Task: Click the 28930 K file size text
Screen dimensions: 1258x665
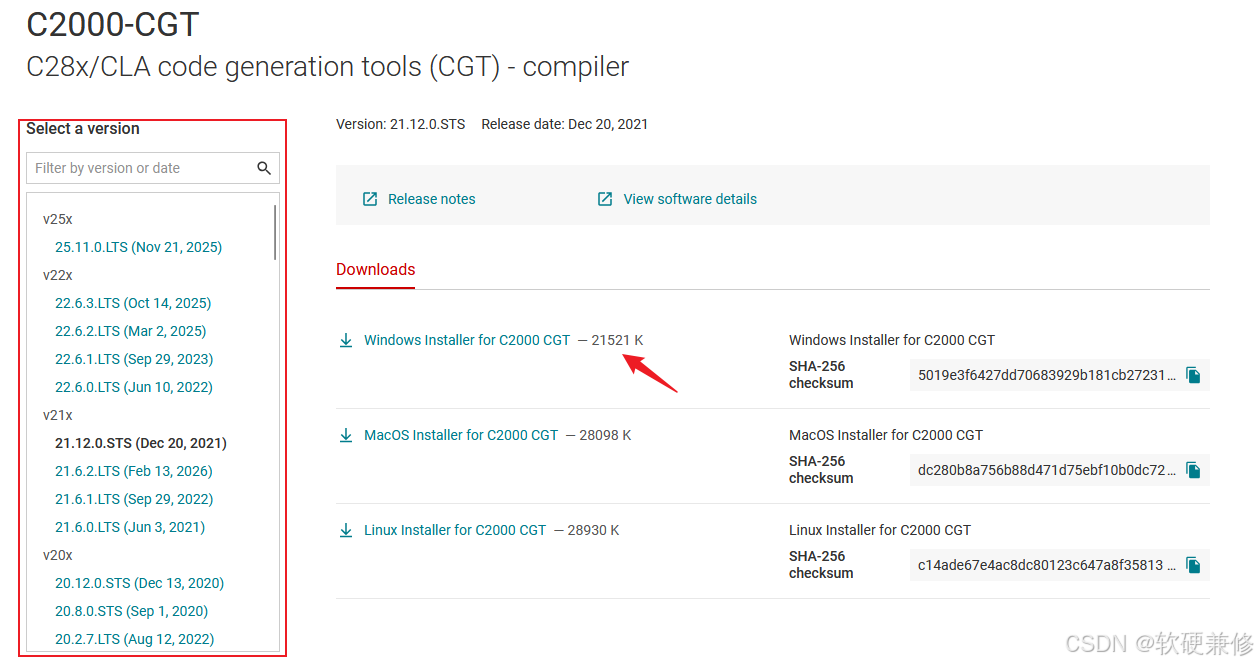Action: [x=593, y=530]
